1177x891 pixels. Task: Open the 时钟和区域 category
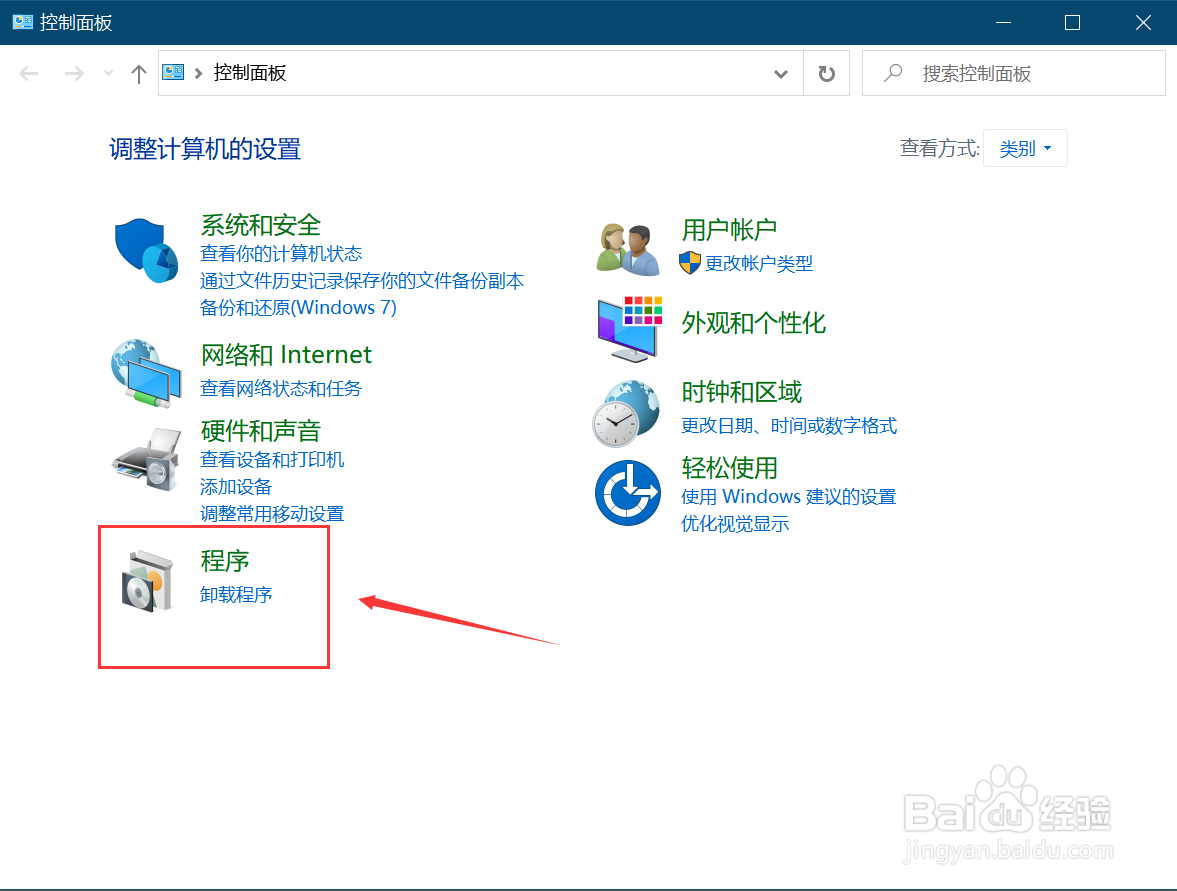(x=742, y=392)
